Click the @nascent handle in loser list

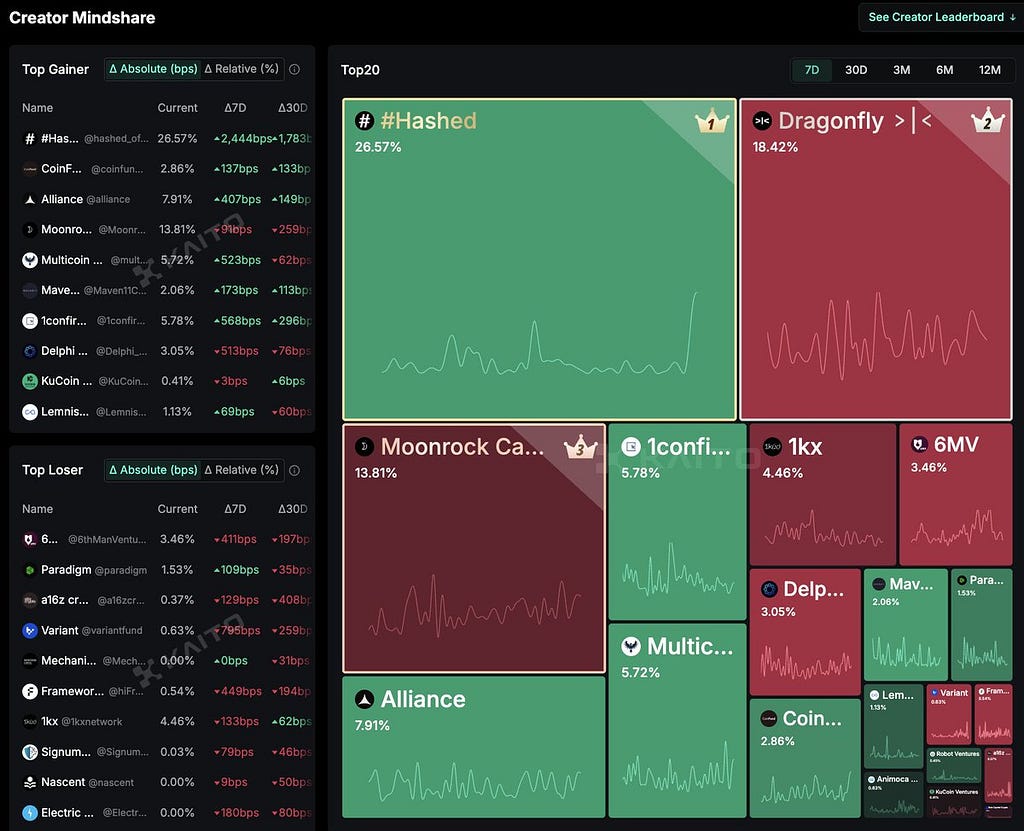pos(111,783)
